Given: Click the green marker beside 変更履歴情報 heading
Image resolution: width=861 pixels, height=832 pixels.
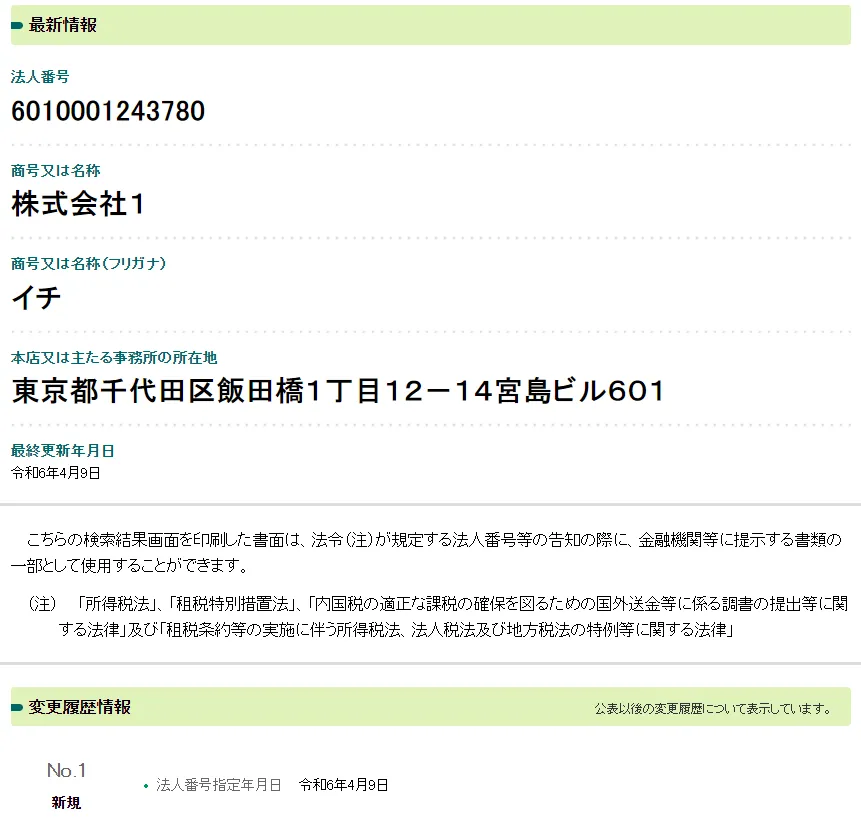Looking at the screenshot, I should (x=17, y=708).
